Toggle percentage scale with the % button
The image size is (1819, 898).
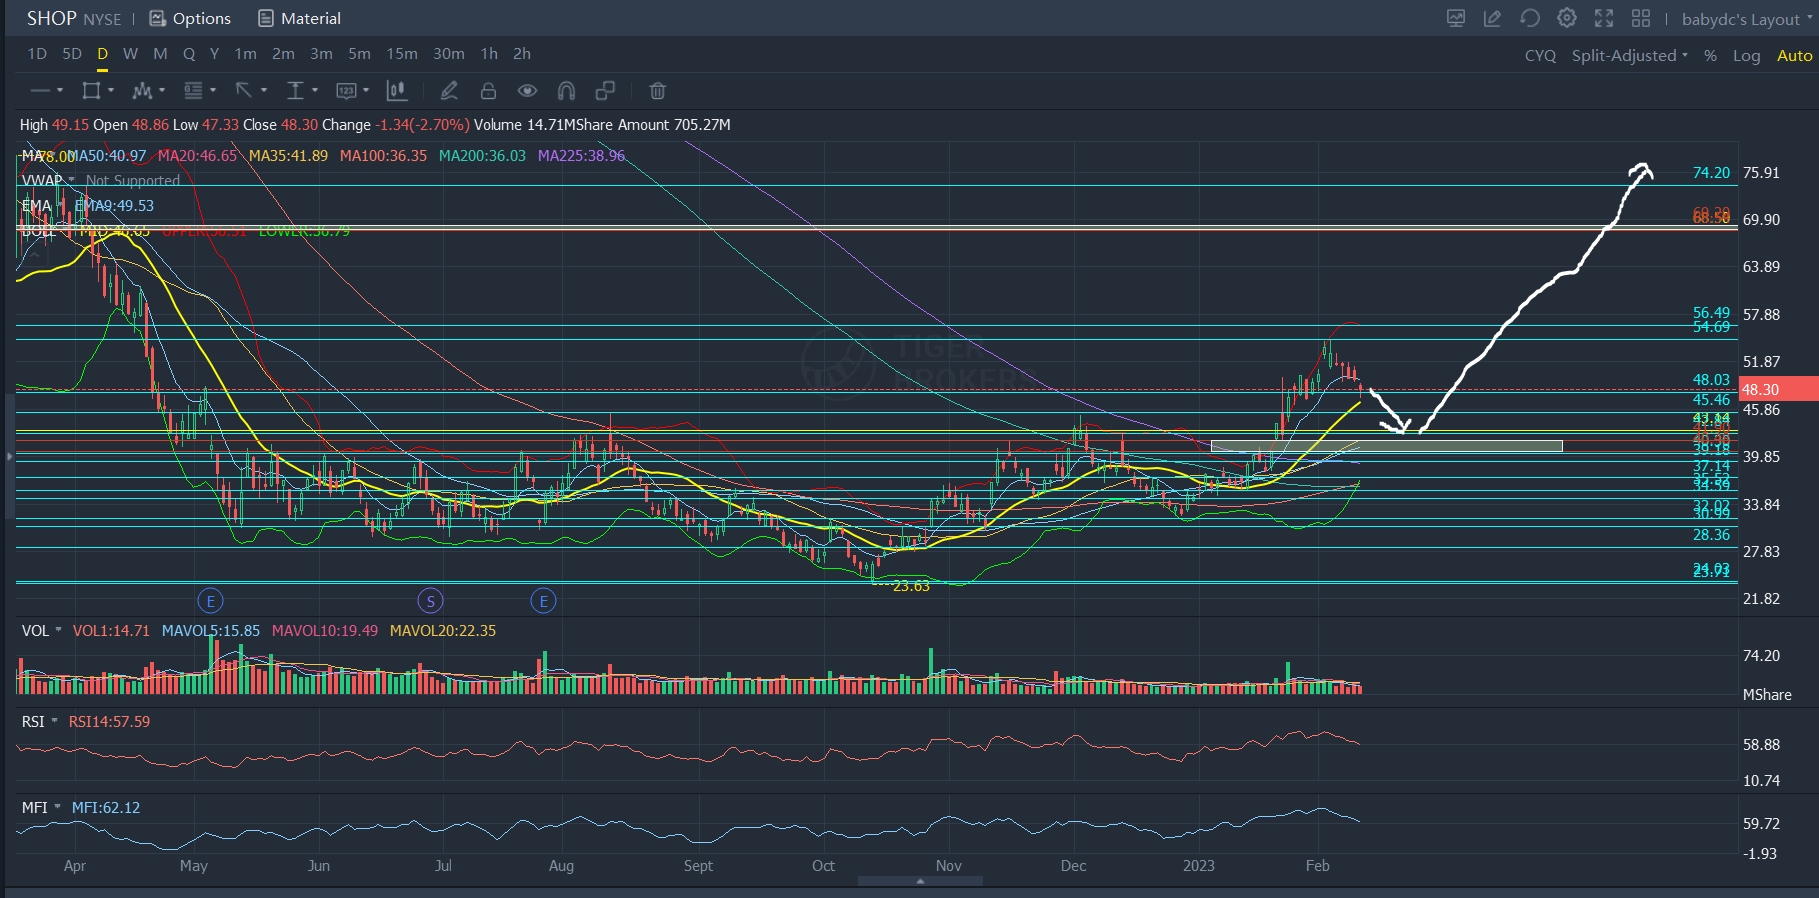(1711, 56)
